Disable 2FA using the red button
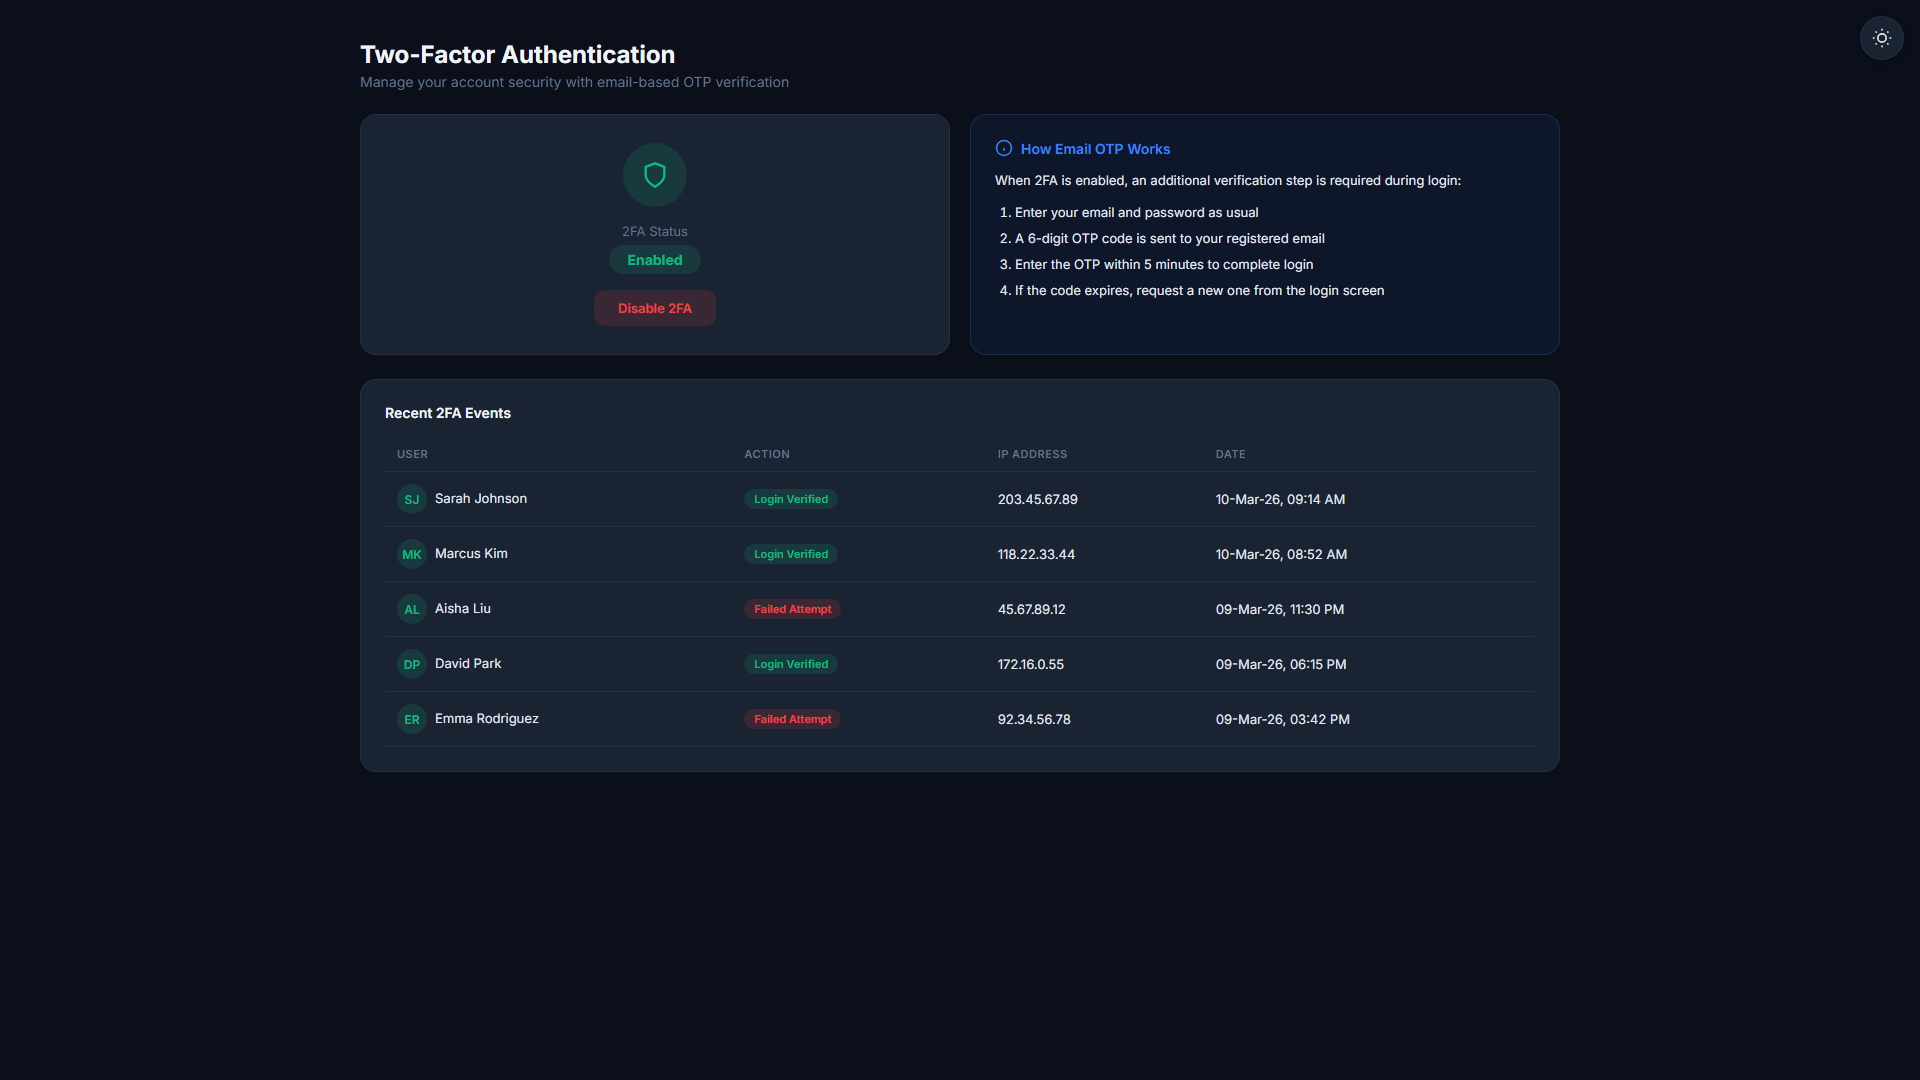The width and height of the screenshot is (1920, 1080). point(655,308)
